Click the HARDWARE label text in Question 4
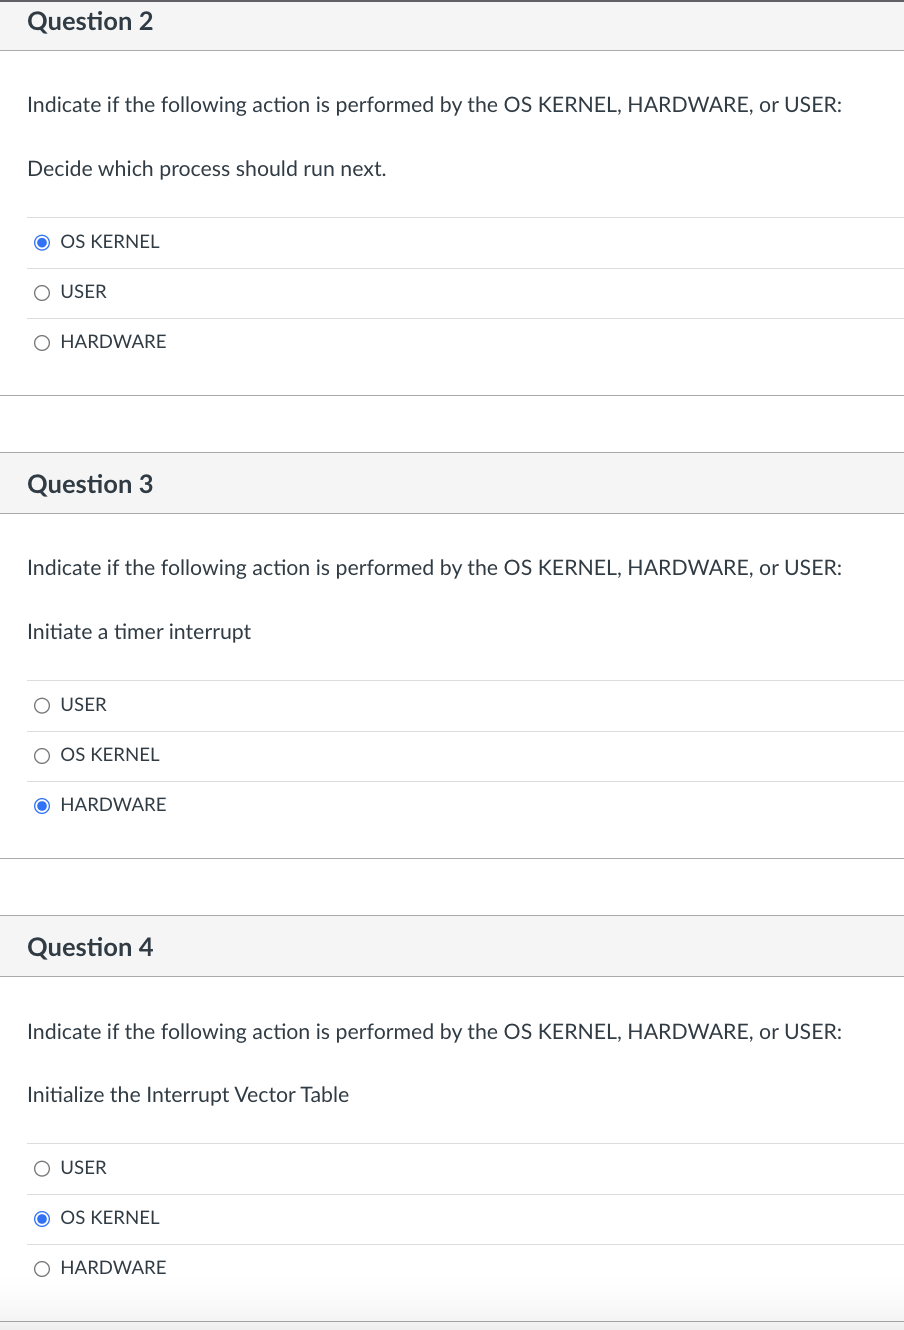 pos(113,1268)
